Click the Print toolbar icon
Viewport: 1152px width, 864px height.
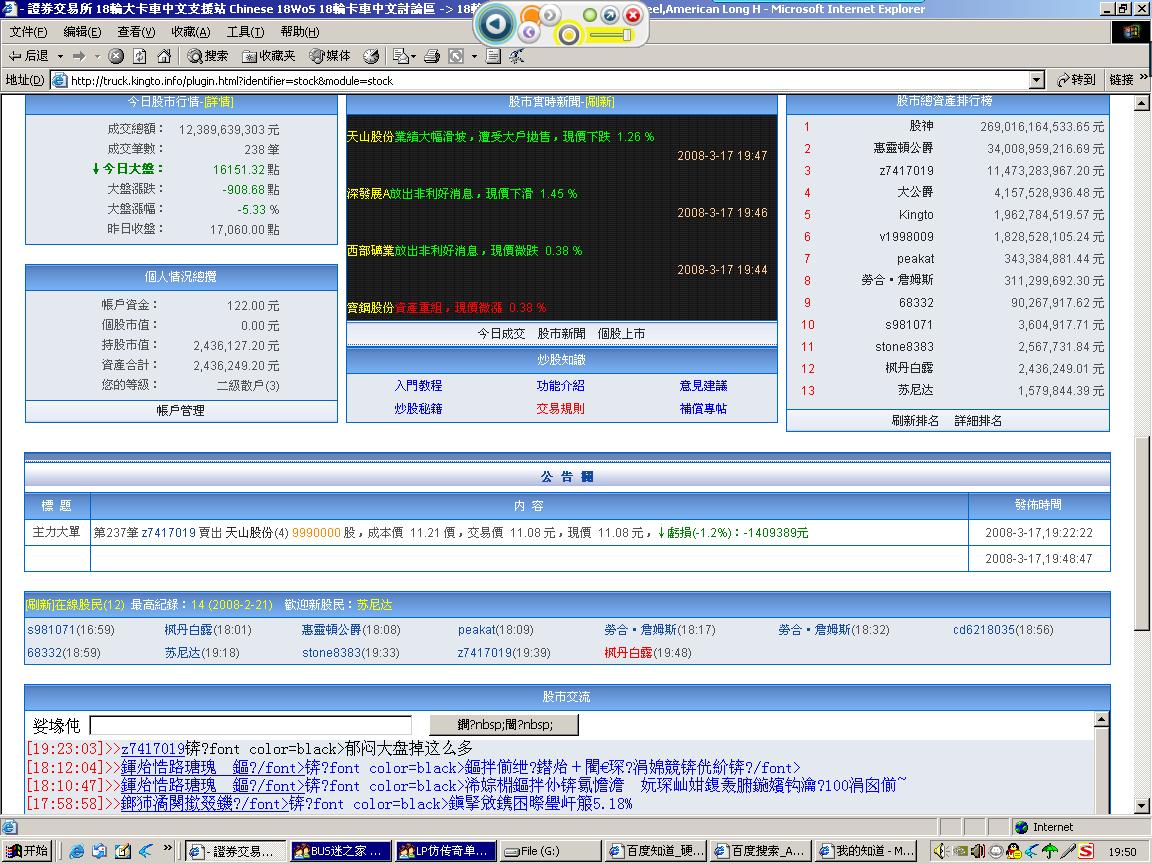tap(432, 56)
